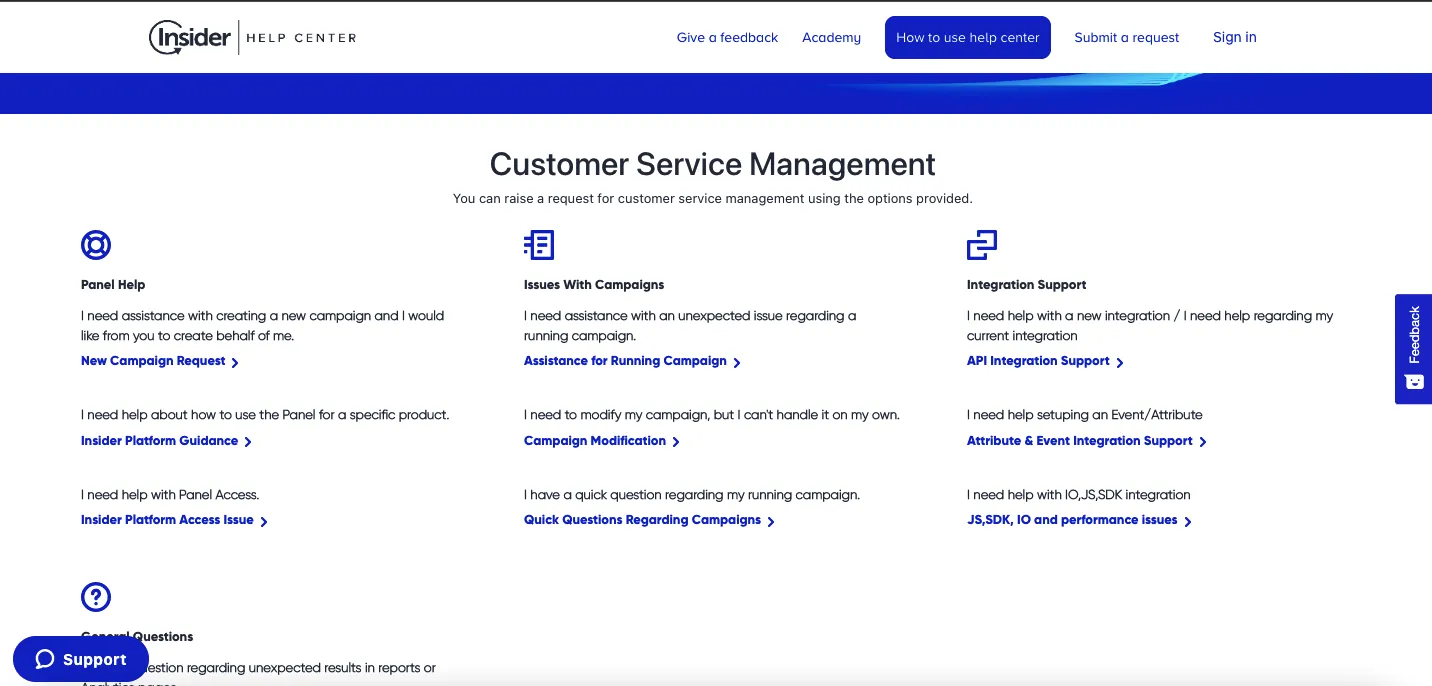Image resolution: width=1432 pixels, height=686 pixels.
Task: Open the Insider Platform Access Issue link
Action: (167, 520)
